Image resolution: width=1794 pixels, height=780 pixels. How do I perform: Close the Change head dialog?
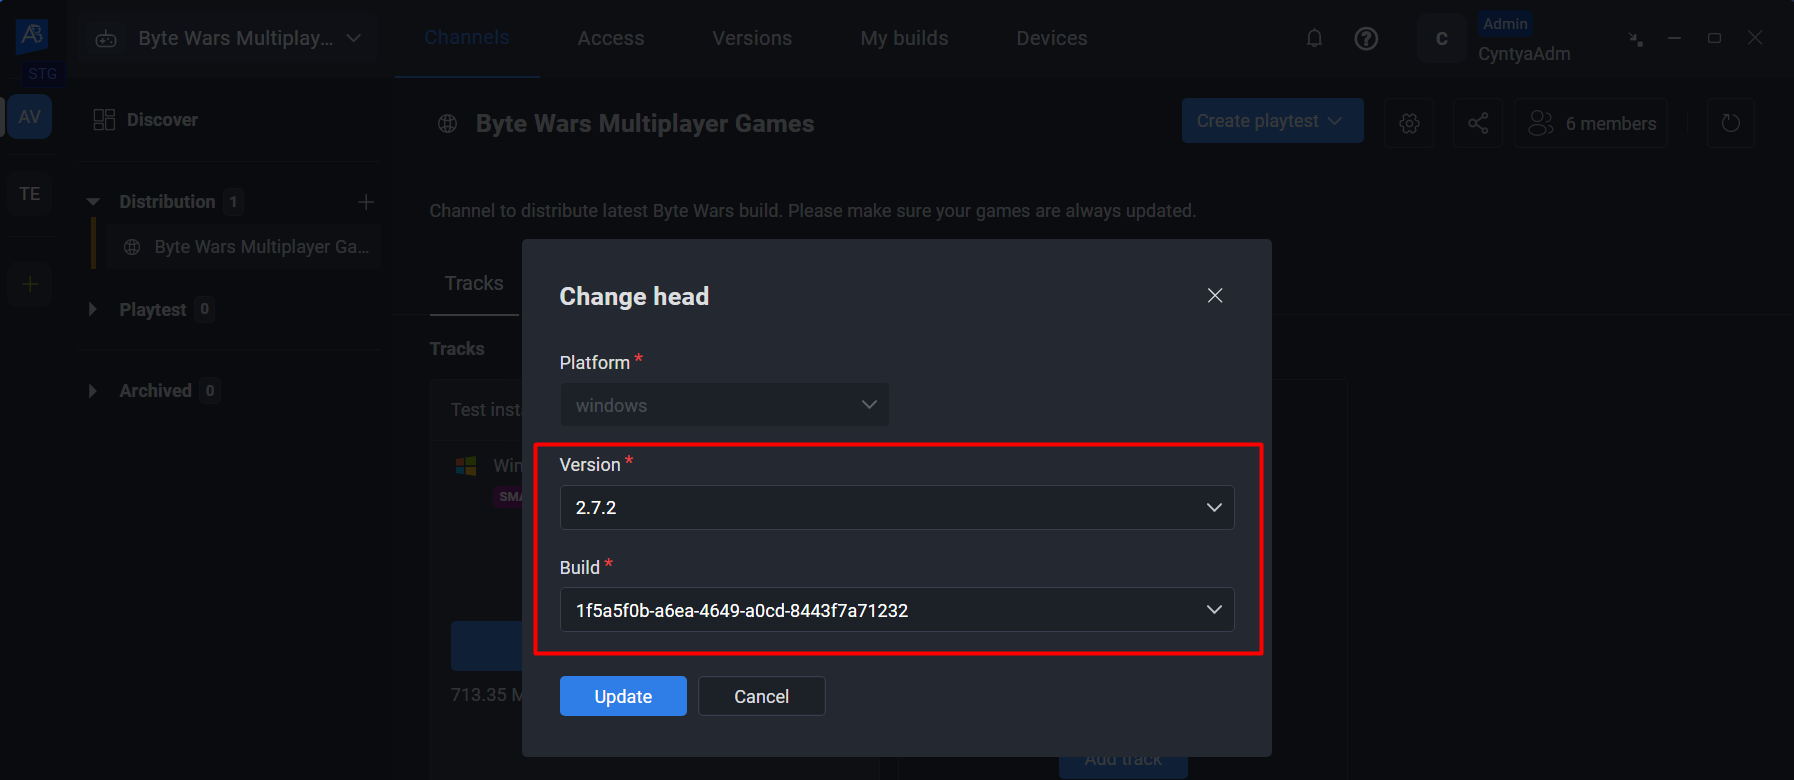[1215, 295]
